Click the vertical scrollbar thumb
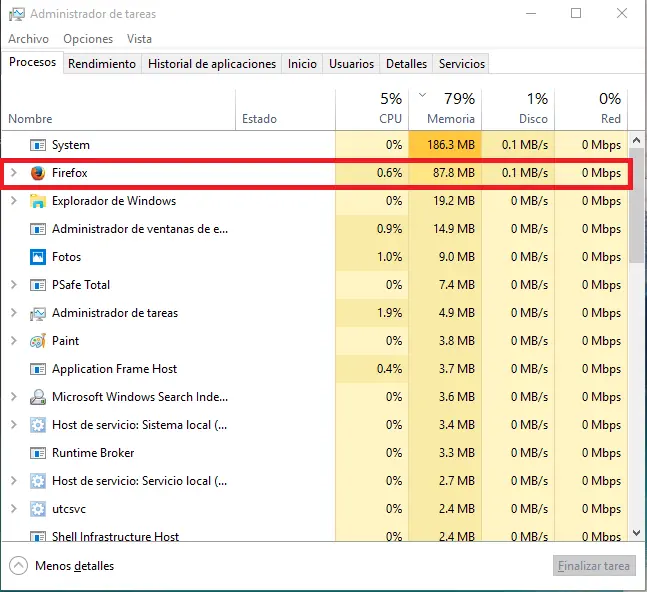The image size is (647, 592). 636,205
